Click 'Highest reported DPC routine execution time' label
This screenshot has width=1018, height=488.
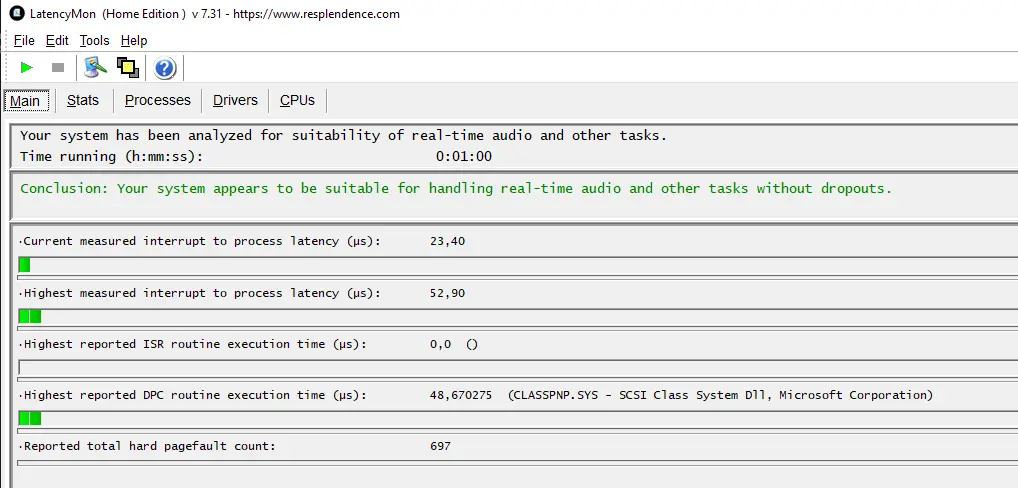pyautogui.click(x=195, y=395)
